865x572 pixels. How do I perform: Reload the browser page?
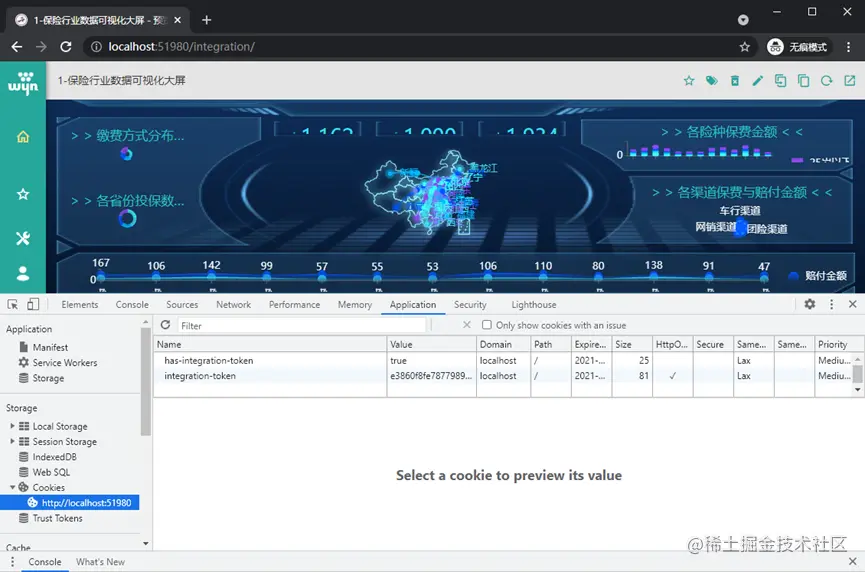(x=66, y=47)
